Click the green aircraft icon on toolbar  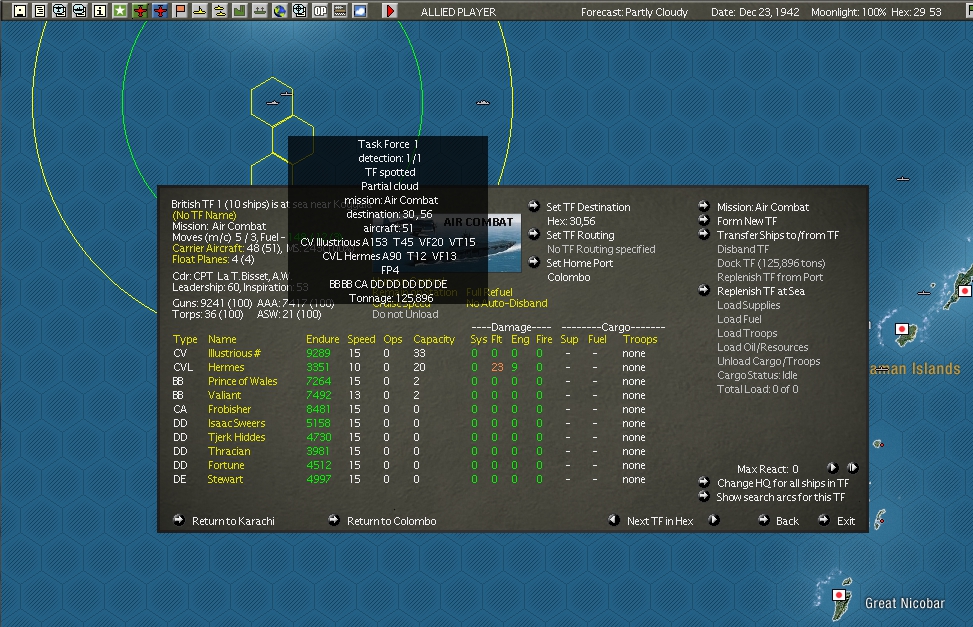click(x=141, y=10)
